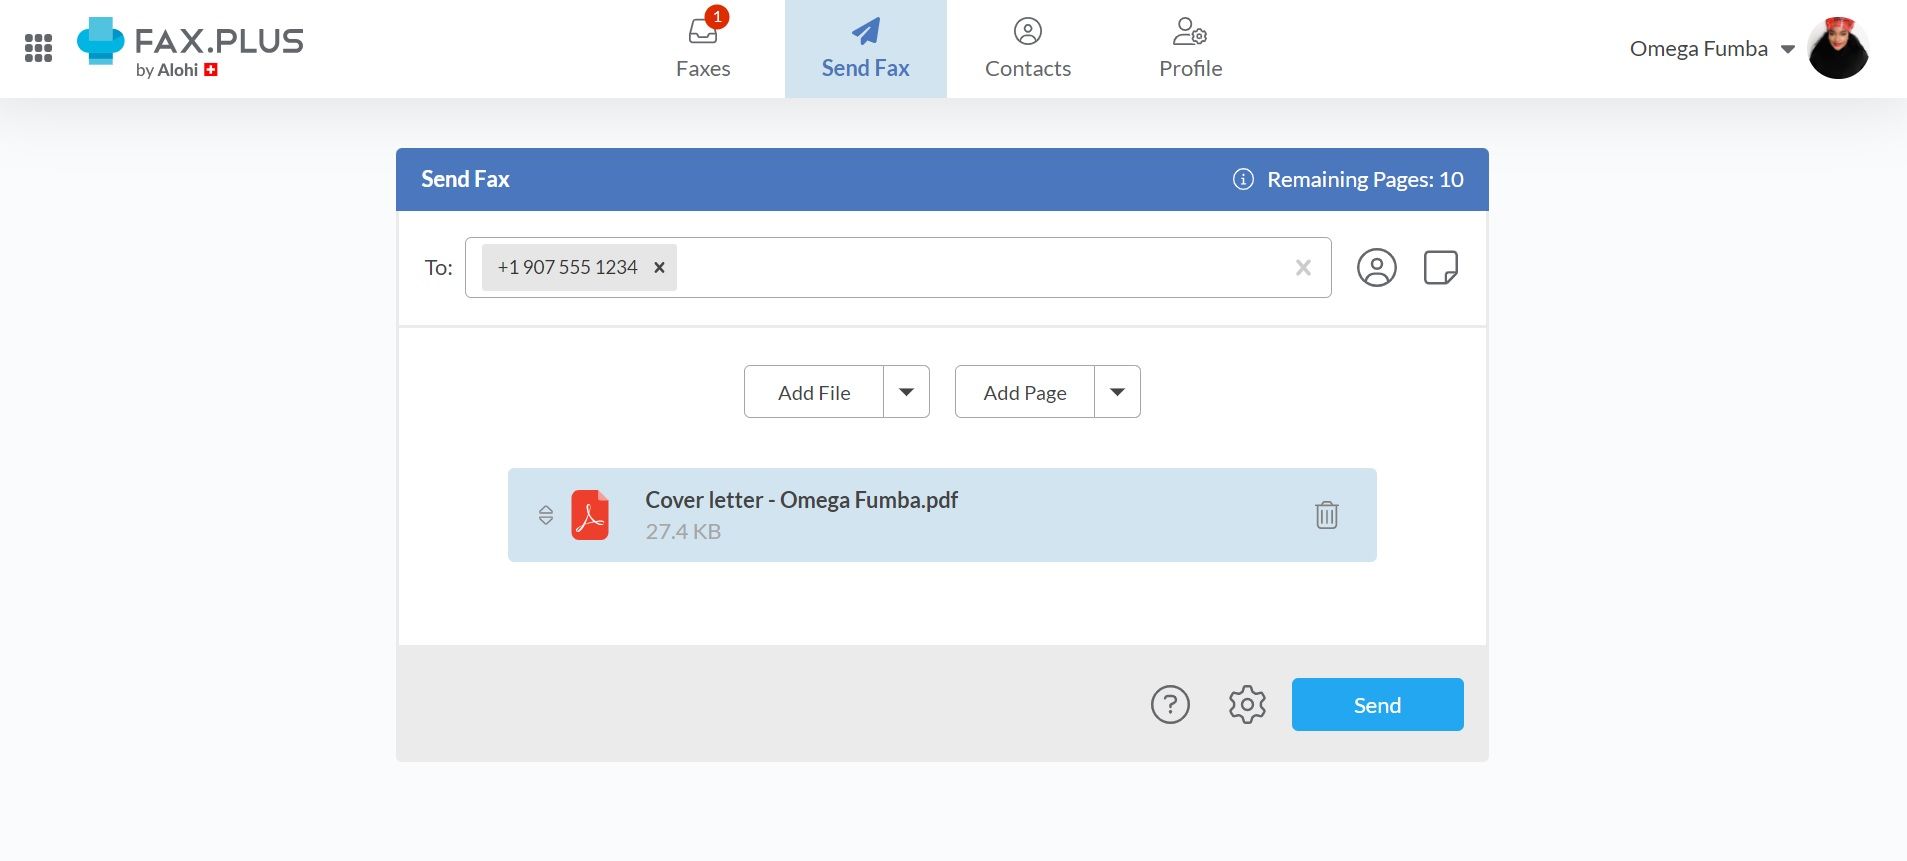Open the Contacts tab

(x=1028, y=49)
